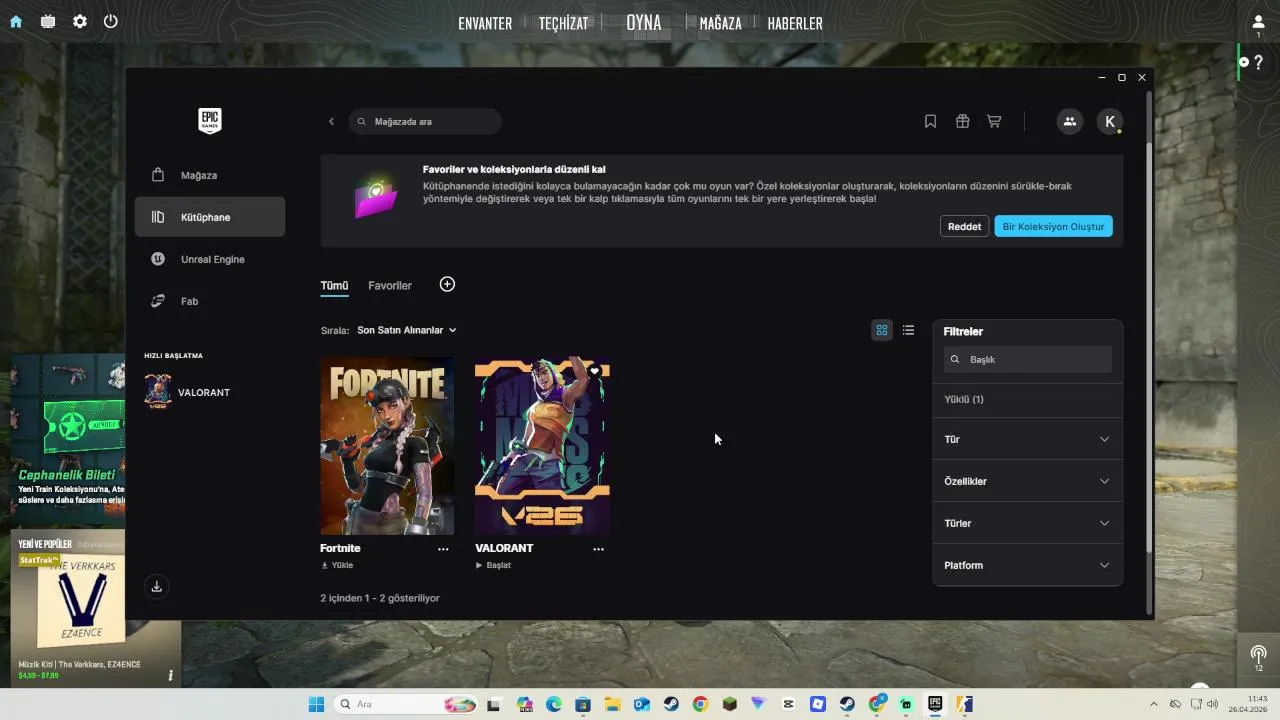The width and height of the screenshot is (1280, 720).
Task: Expand the Özellikler filter
Action: pyautogui.click(x=1028, y=481)
